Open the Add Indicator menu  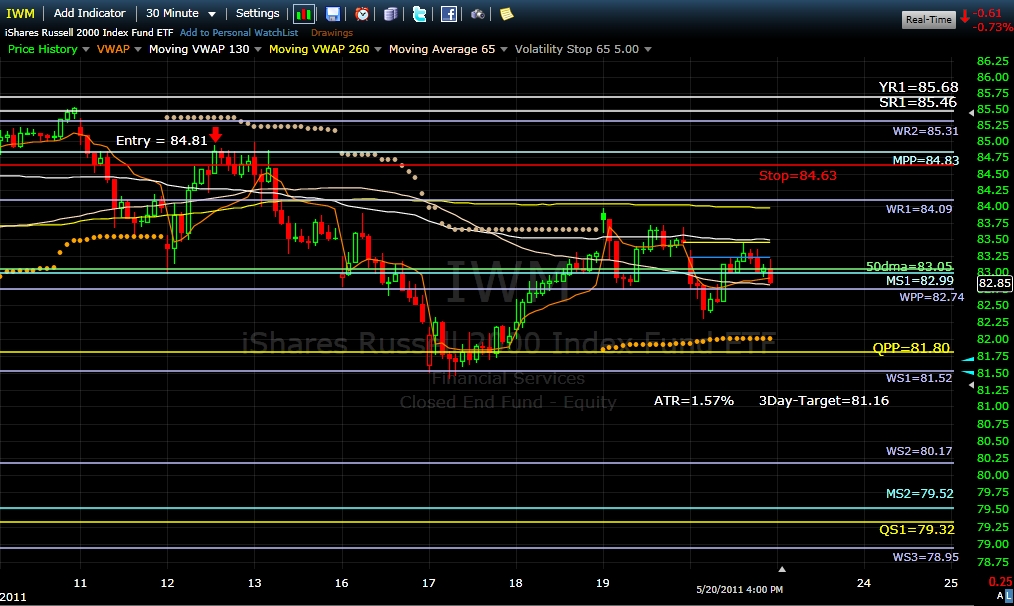[x=89, y=13]
